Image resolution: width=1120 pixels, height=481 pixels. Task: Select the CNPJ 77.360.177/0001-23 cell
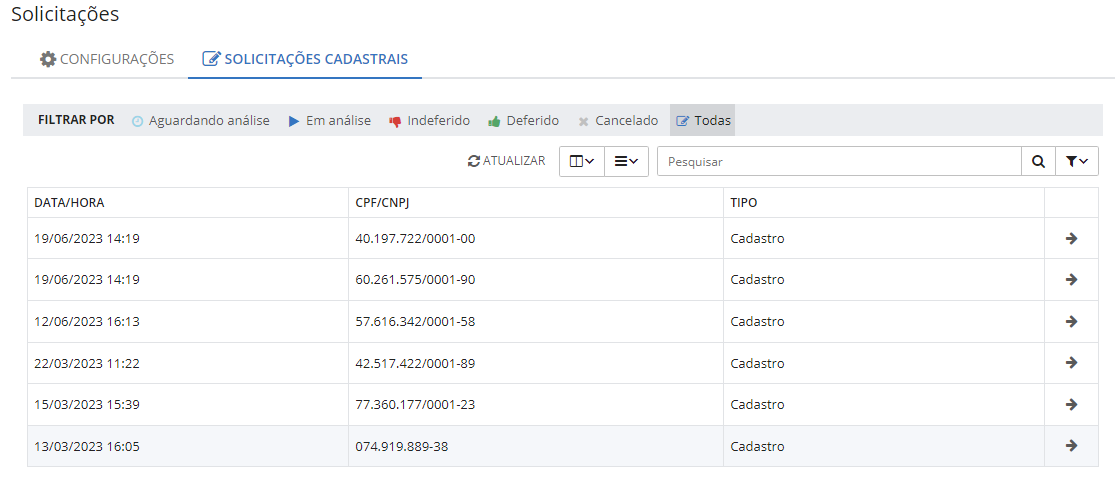pos(536,405)
